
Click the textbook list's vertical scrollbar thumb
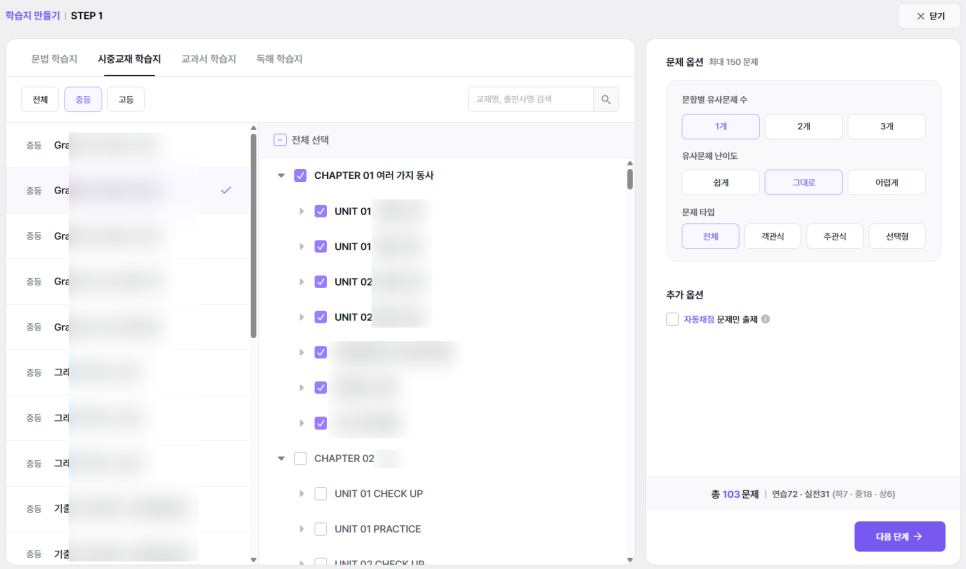[253, 236]
